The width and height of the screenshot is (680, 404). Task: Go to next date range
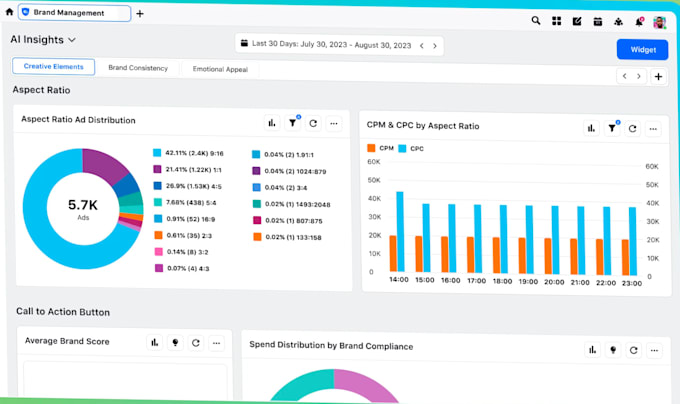(435, 46)
